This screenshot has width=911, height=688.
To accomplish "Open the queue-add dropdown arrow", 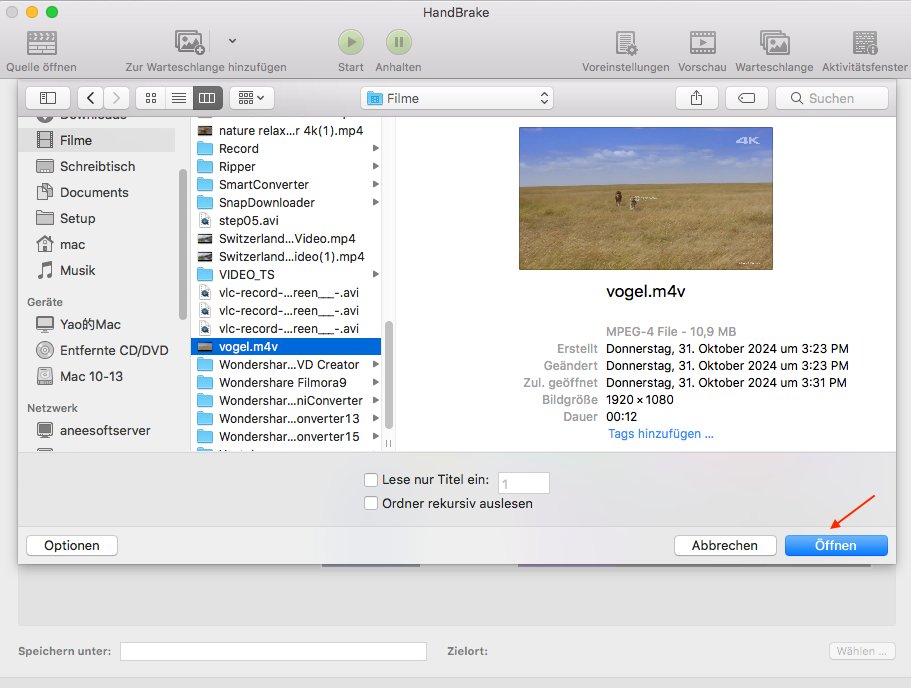I will (x=232, y=41).
